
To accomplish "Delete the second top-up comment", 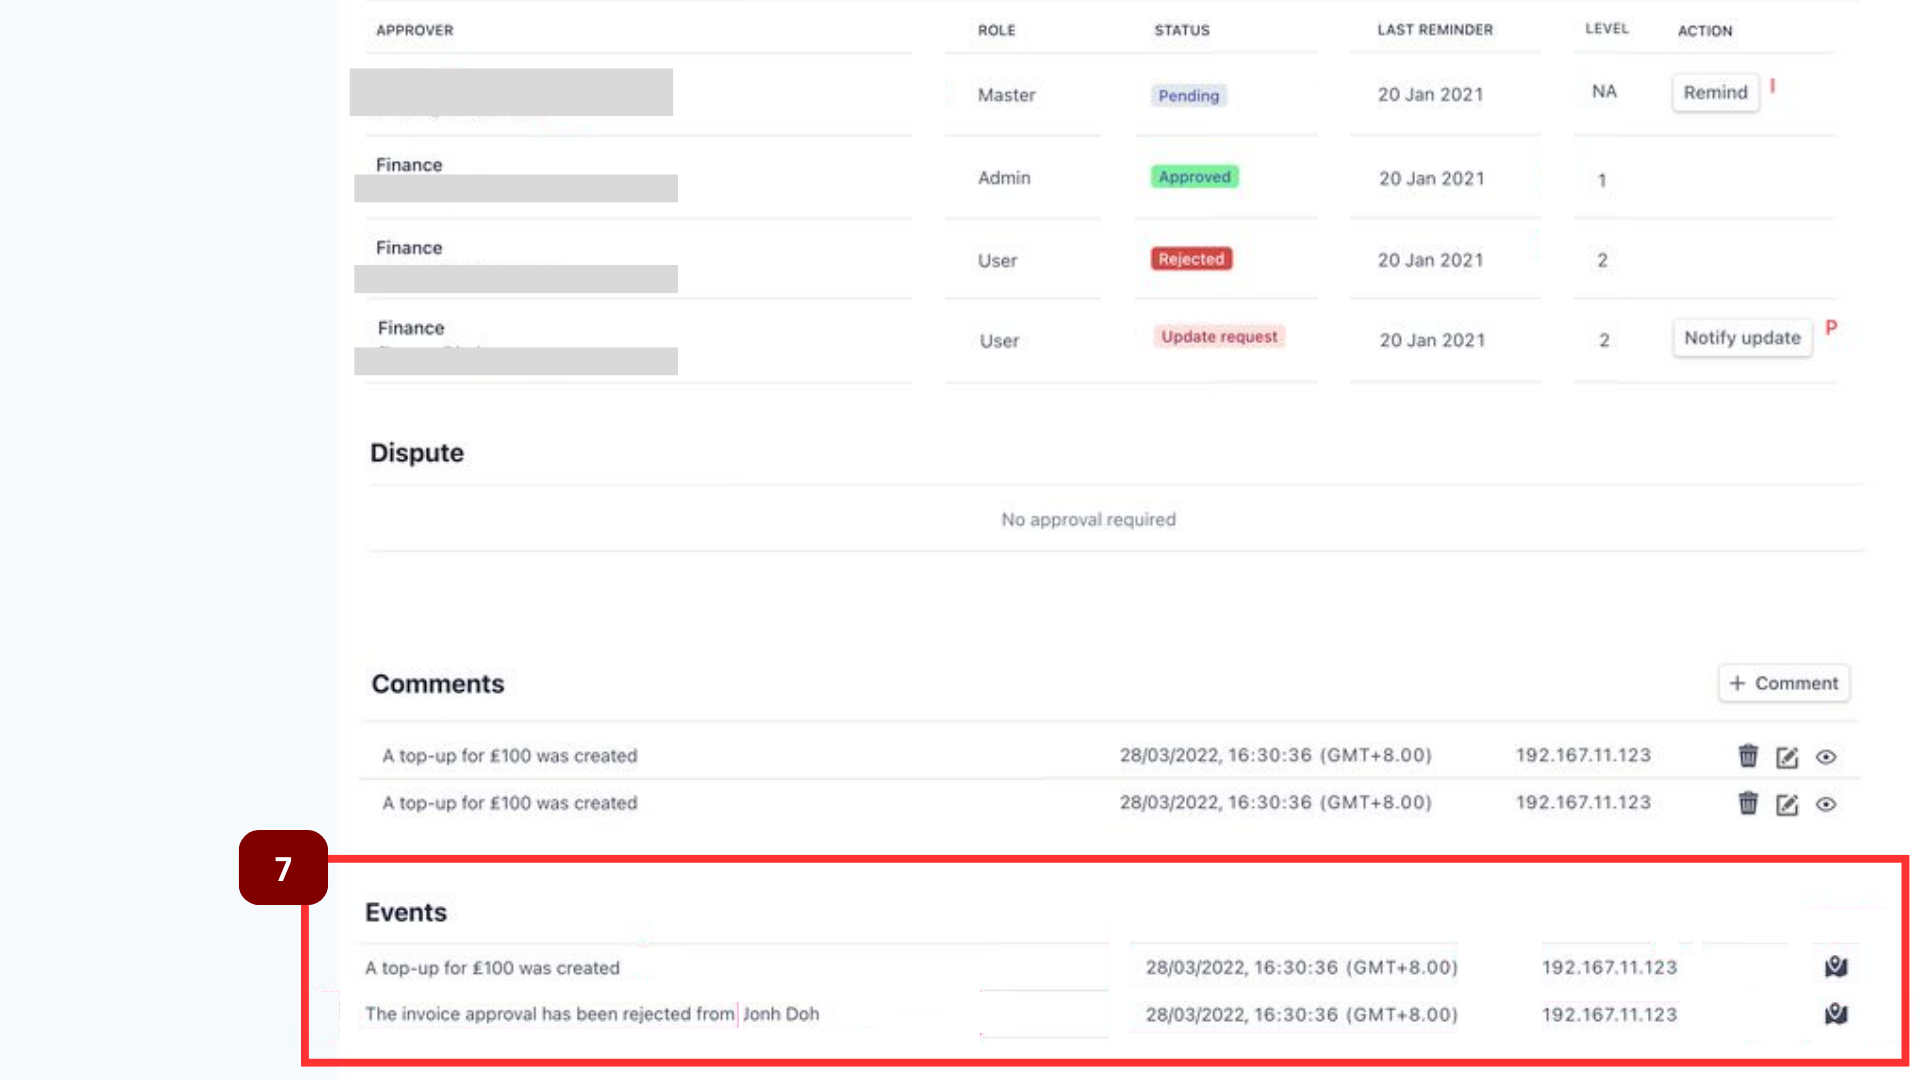I will click(x=1748, y=803).
